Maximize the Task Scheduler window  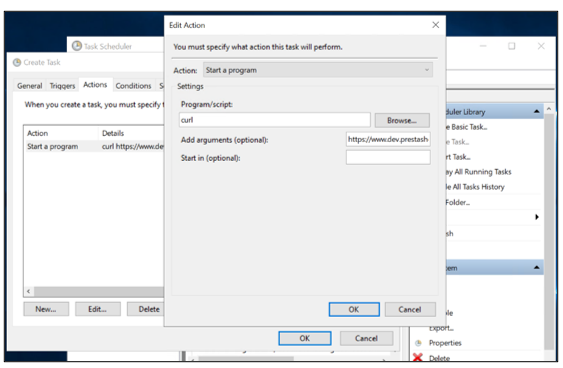[512, 46]
